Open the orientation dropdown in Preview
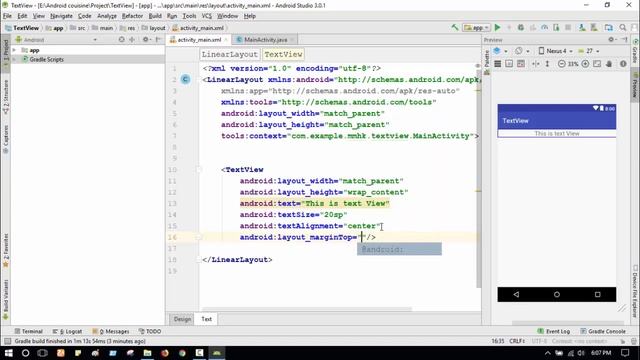 pyautogui.click(x=522, y=51)
